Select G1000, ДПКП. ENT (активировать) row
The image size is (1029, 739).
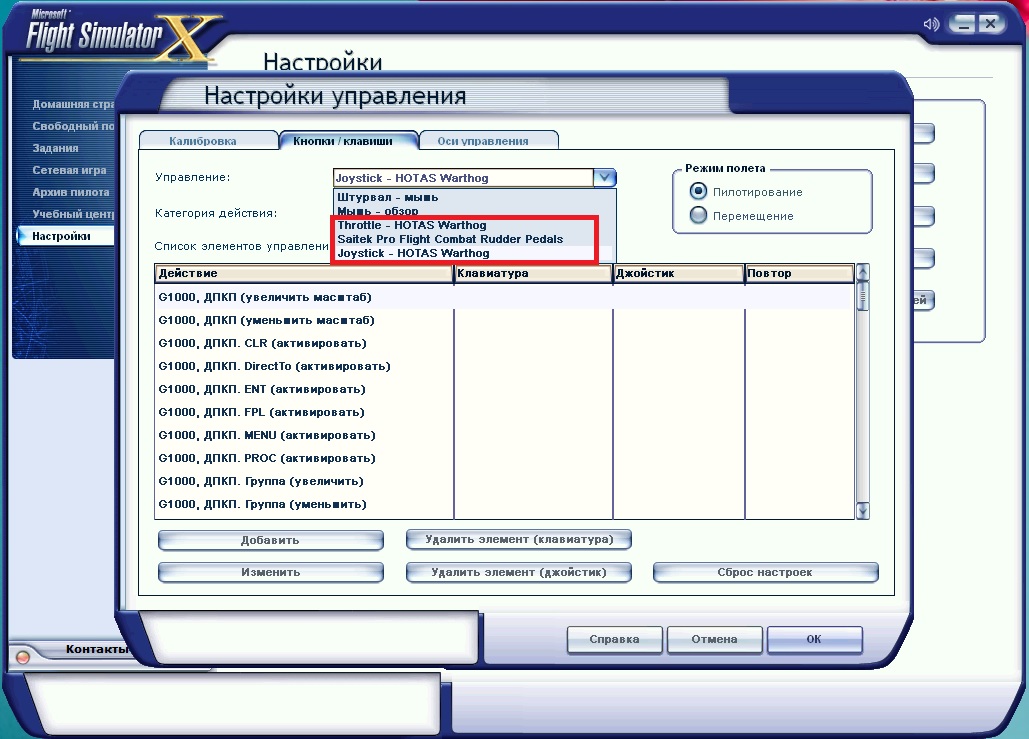[504, 389]
